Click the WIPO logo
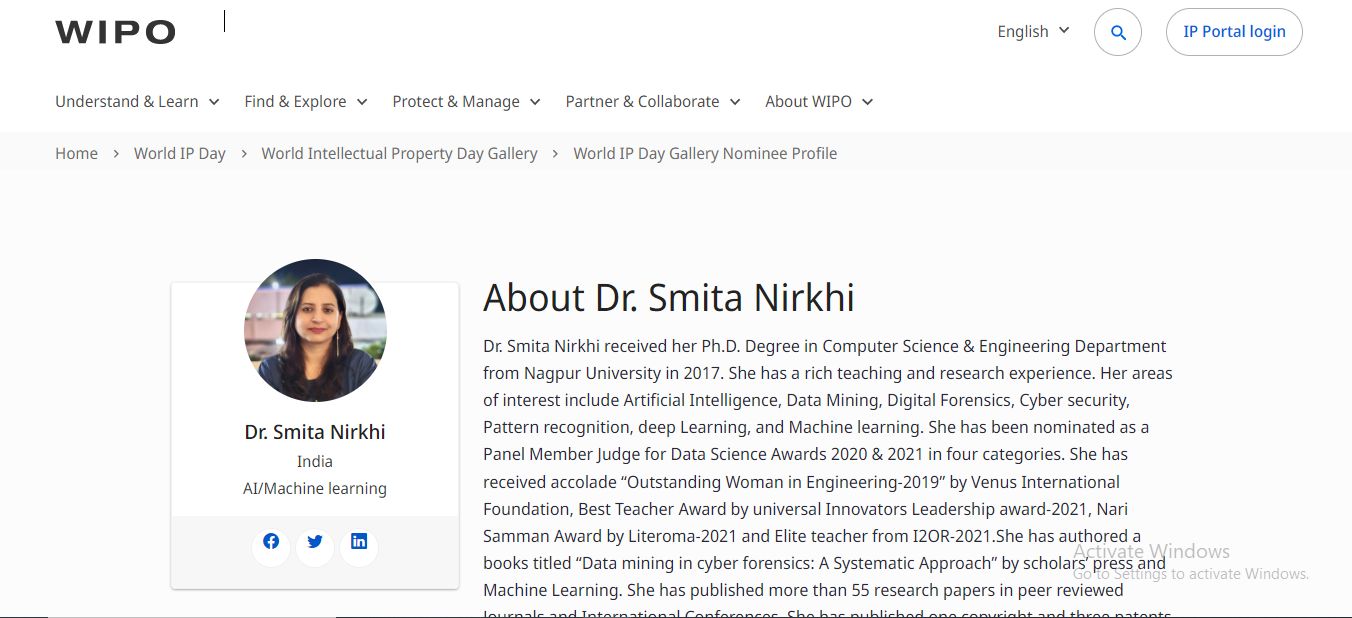Image resolution: width=1352 pixels, height=618 pixels. point(115,32)
